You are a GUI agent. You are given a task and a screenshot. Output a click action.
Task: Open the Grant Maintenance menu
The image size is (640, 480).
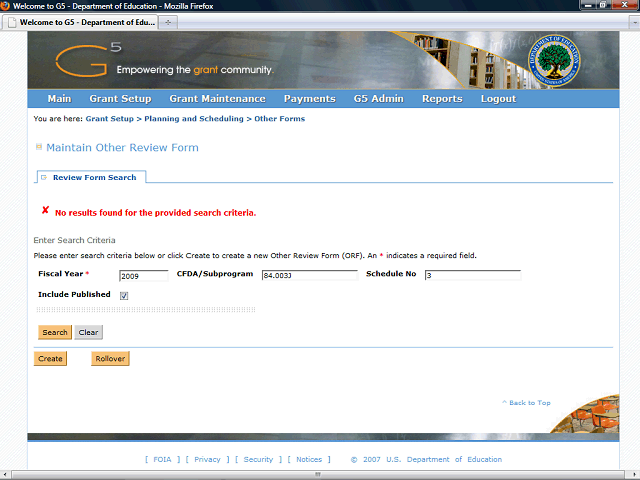pyautogui.click(x=218, y=99)
